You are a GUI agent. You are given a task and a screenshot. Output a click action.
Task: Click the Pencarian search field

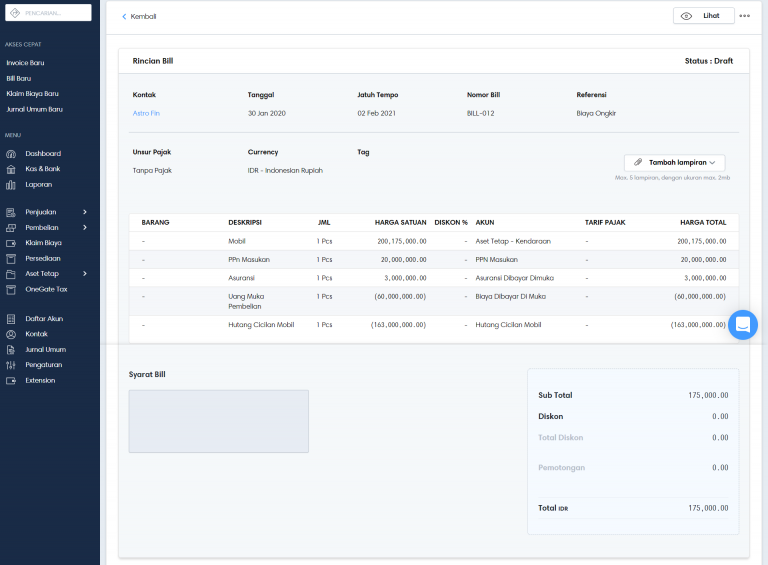click(x=48, y=13)
